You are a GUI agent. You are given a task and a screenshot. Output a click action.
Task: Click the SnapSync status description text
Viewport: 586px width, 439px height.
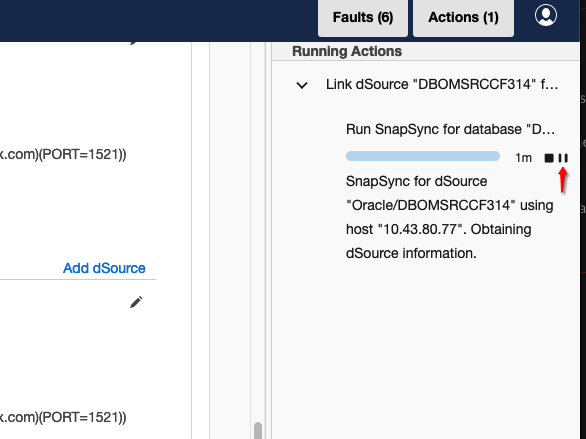click(x=450, y=217)
